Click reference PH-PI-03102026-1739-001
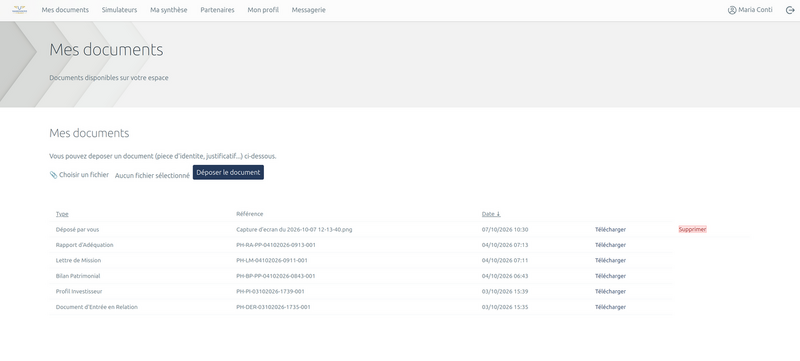800x361 pixels. coord(270,292)
